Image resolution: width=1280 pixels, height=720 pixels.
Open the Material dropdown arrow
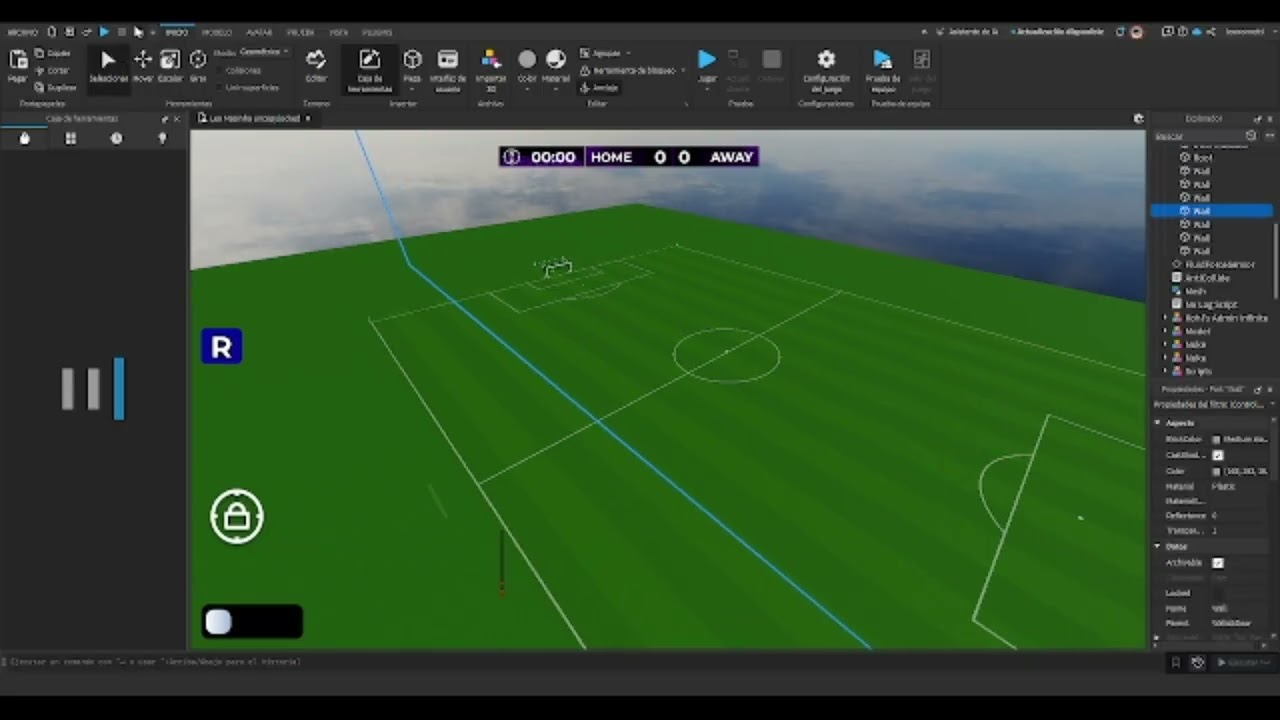coord(556,88)
